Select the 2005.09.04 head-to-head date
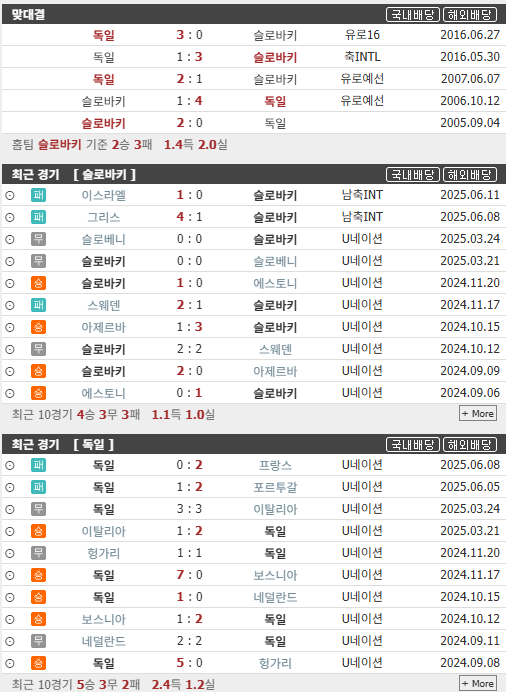 [470, 123]
